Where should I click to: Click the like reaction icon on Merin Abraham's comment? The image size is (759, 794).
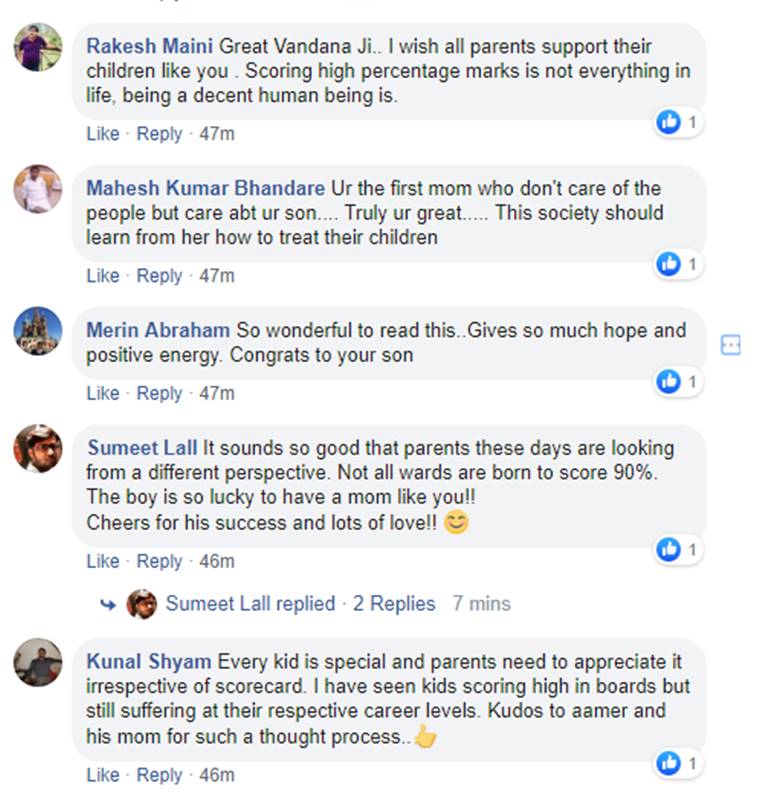coord(668,381)
